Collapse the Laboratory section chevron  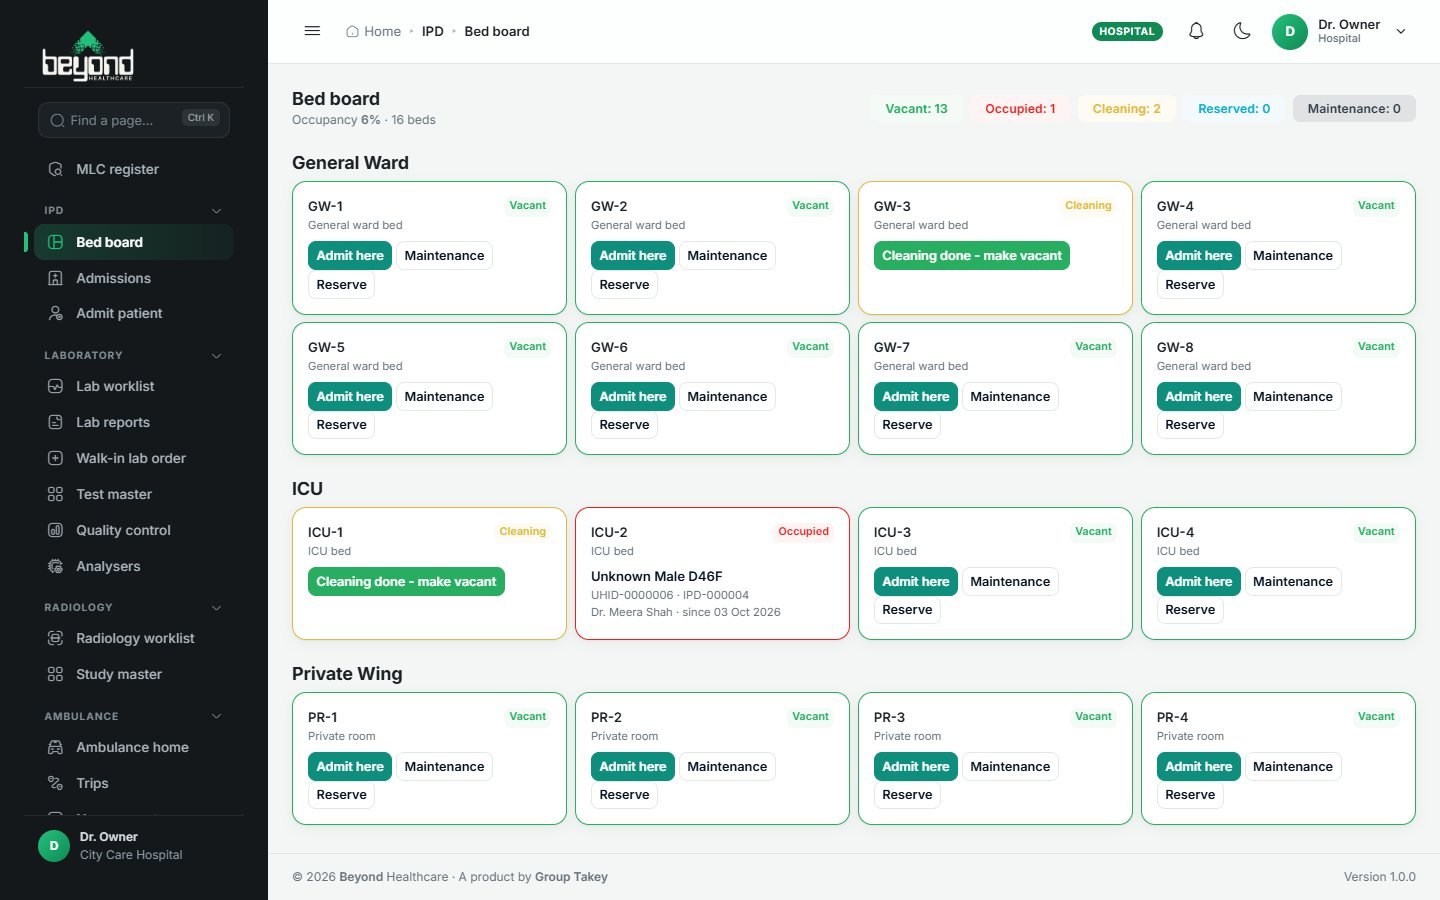click(216, 355)
